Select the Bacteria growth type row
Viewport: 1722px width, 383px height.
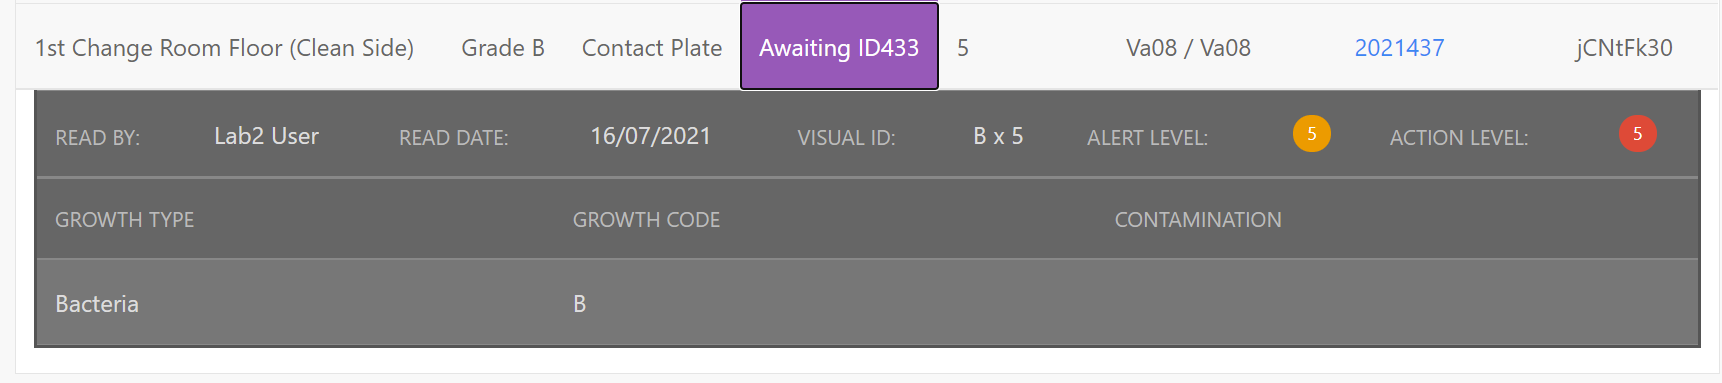click(867, 303)
